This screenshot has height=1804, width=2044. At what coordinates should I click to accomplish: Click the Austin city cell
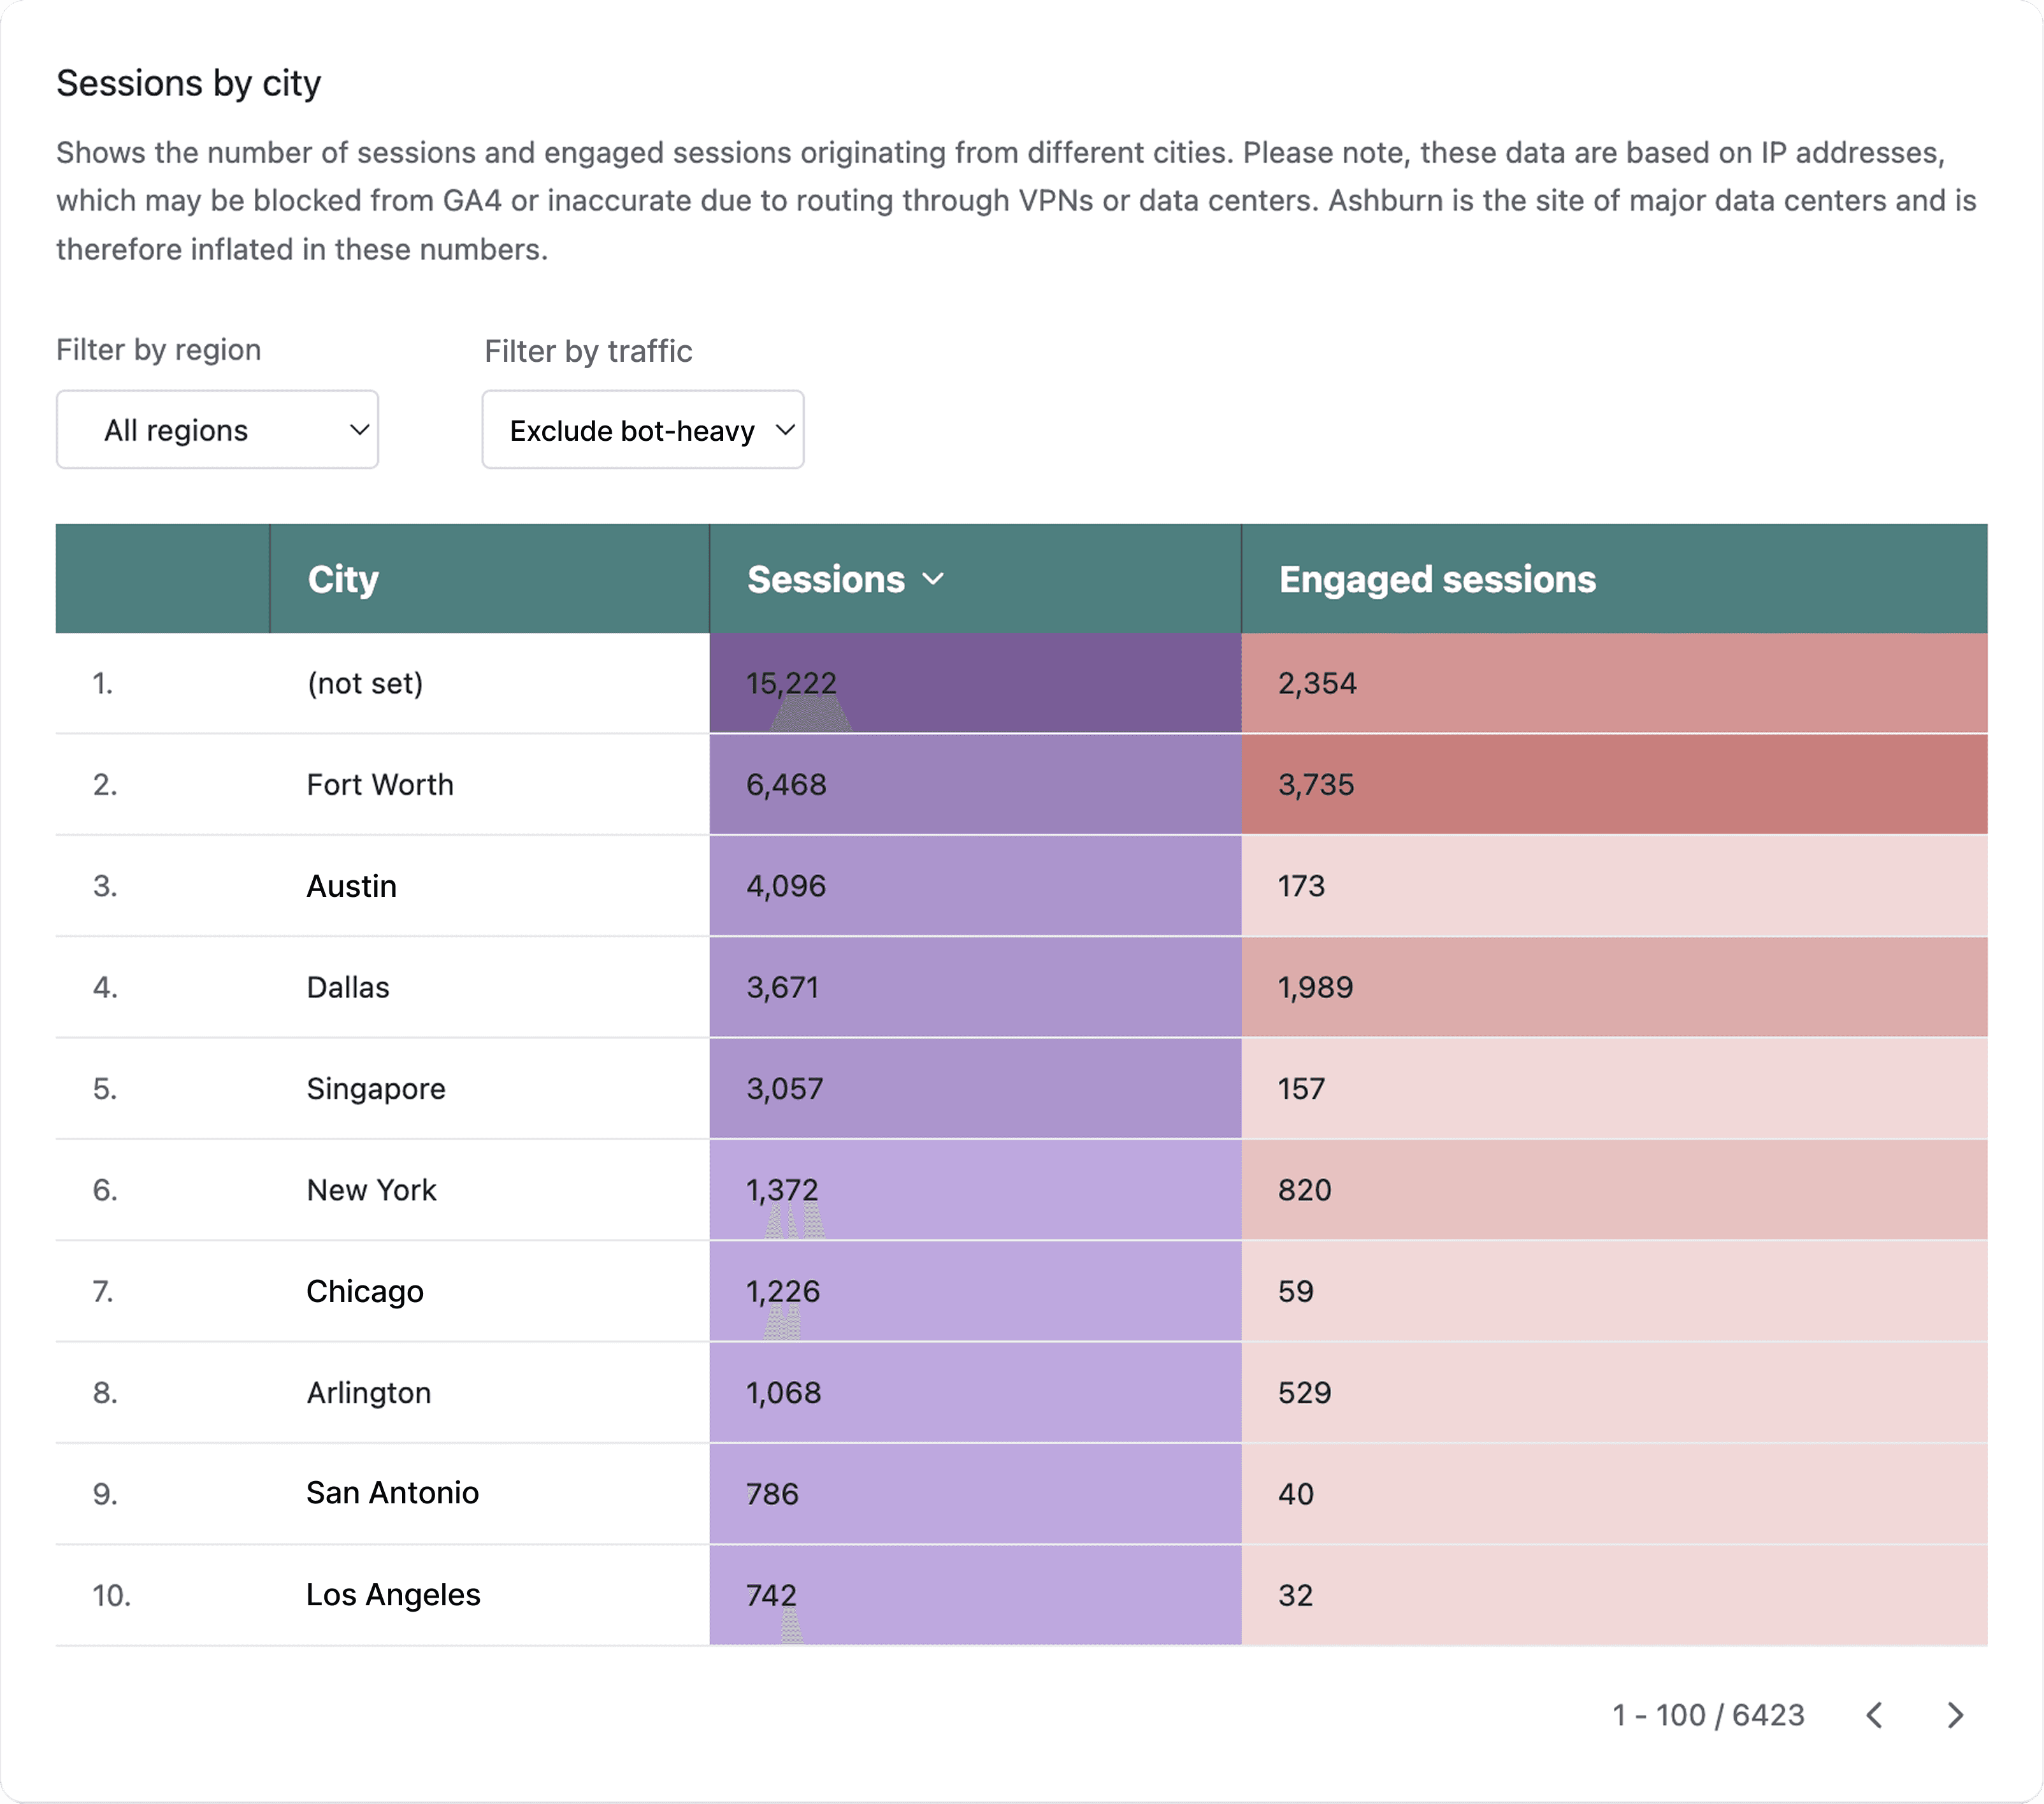coord(352,886)
